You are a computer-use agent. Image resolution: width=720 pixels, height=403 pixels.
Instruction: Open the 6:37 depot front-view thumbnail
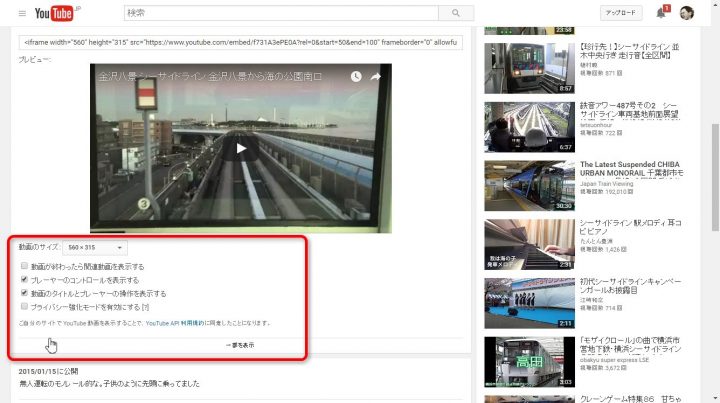529,127
